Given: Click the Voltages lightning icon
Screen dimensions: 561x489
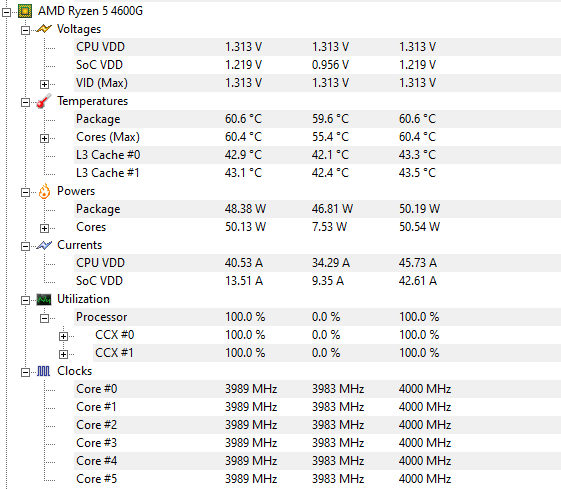Looking at the screenshot, I should 44,29.
